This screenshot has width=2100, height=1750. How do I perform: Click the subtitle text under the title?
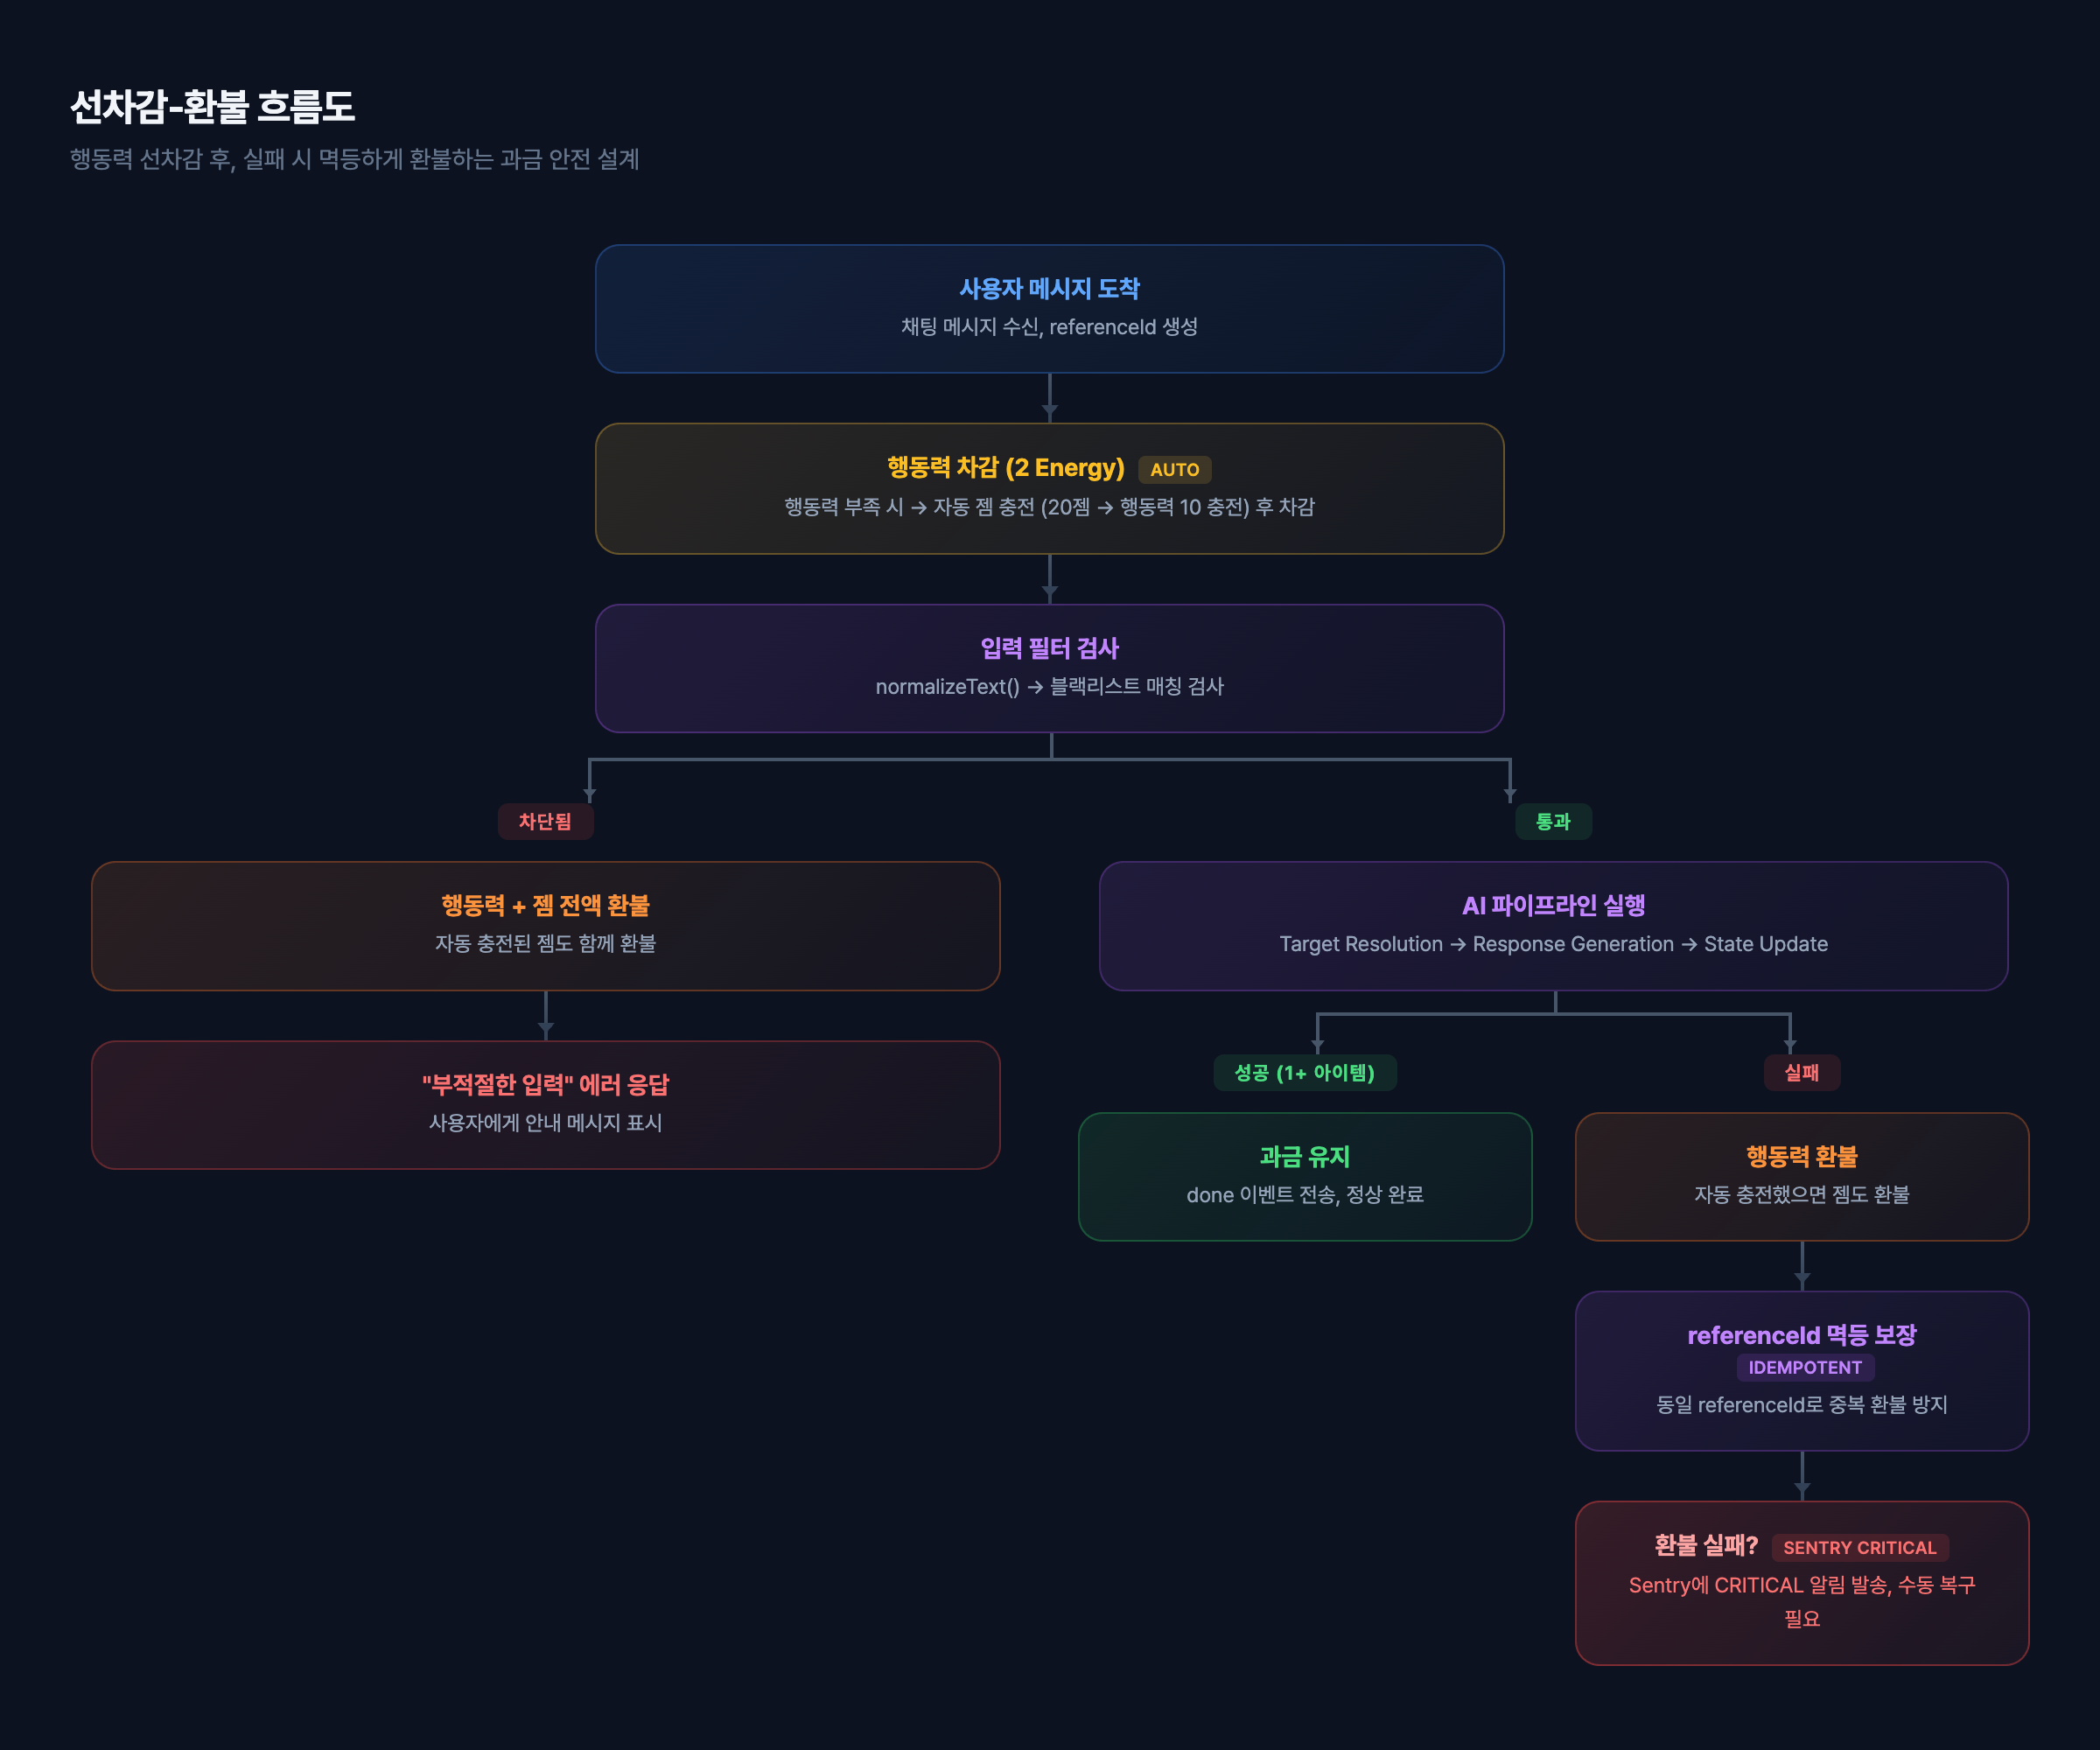tap(354, 159)
